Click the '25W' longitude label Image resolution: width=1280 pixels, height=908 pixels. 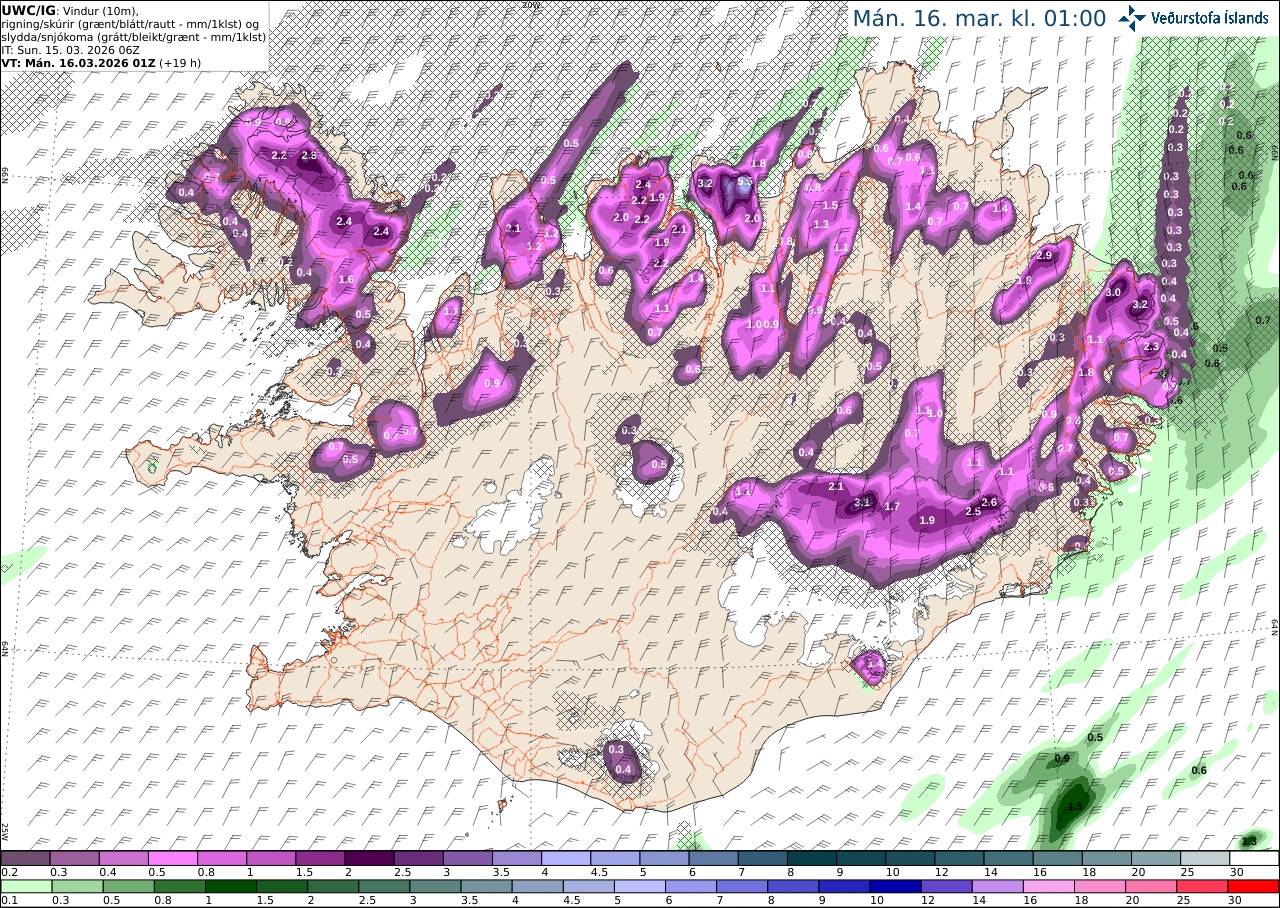(5, 831)
